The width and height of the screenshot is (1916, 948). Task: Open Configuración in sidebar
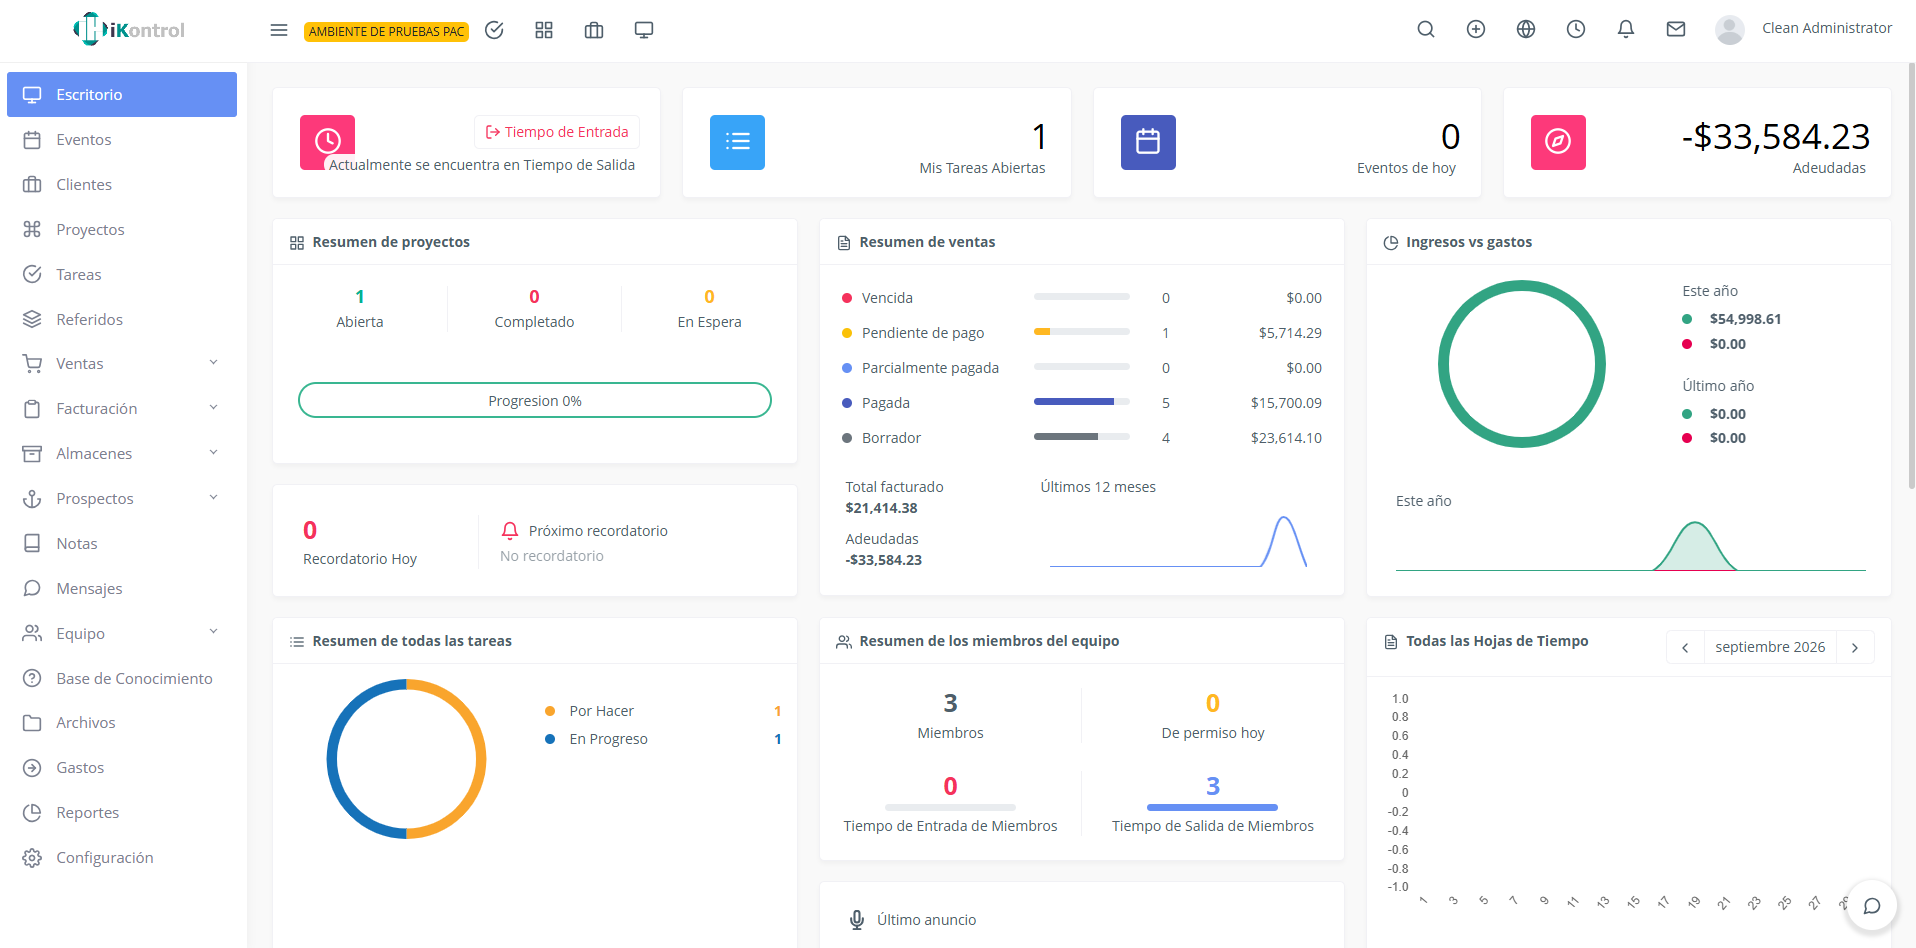coord(122,858)
